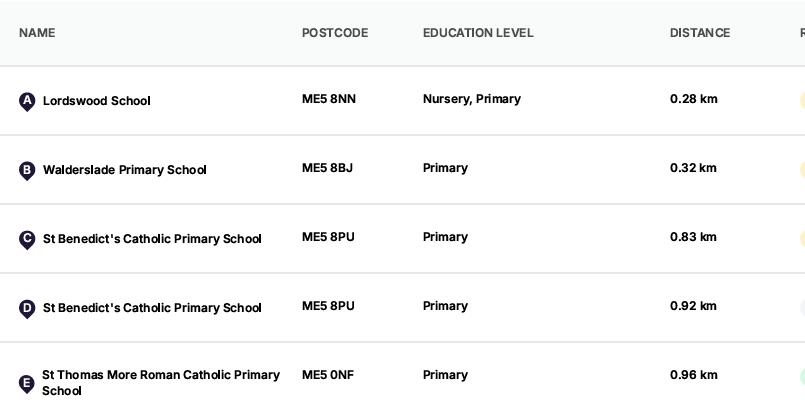Open Walderslade Primary School details
This screenshot has height=416, width=805.
coord(124,170)
